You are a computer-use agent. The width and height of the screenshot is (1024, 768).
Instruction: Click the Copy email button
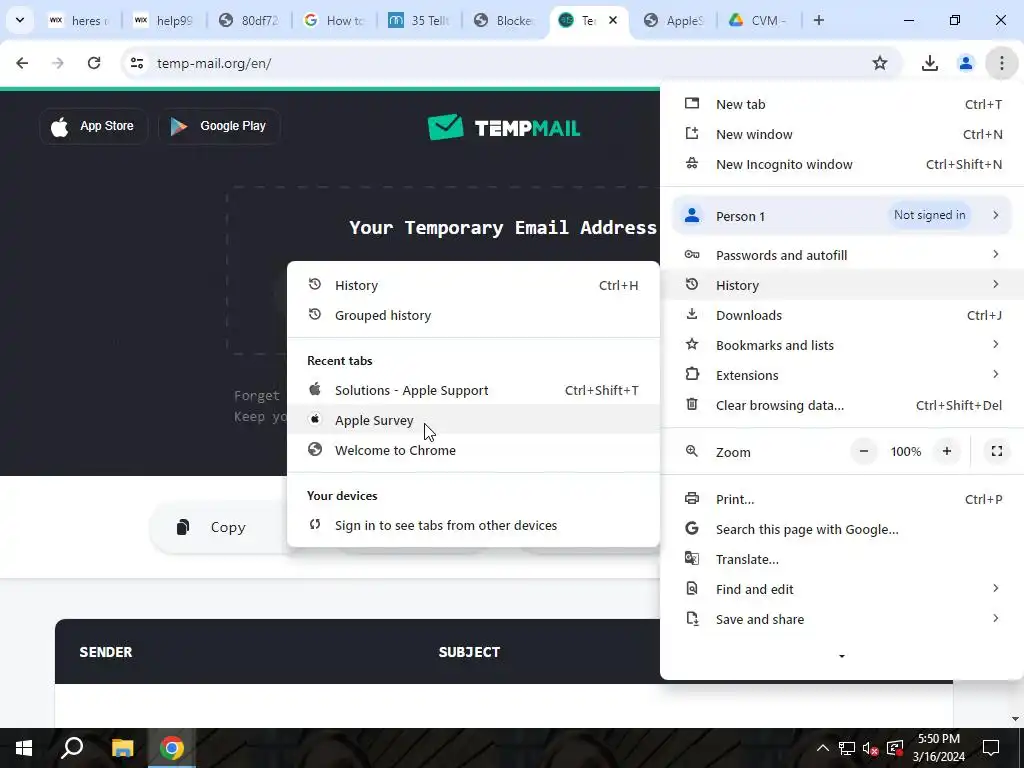point(219,527)
